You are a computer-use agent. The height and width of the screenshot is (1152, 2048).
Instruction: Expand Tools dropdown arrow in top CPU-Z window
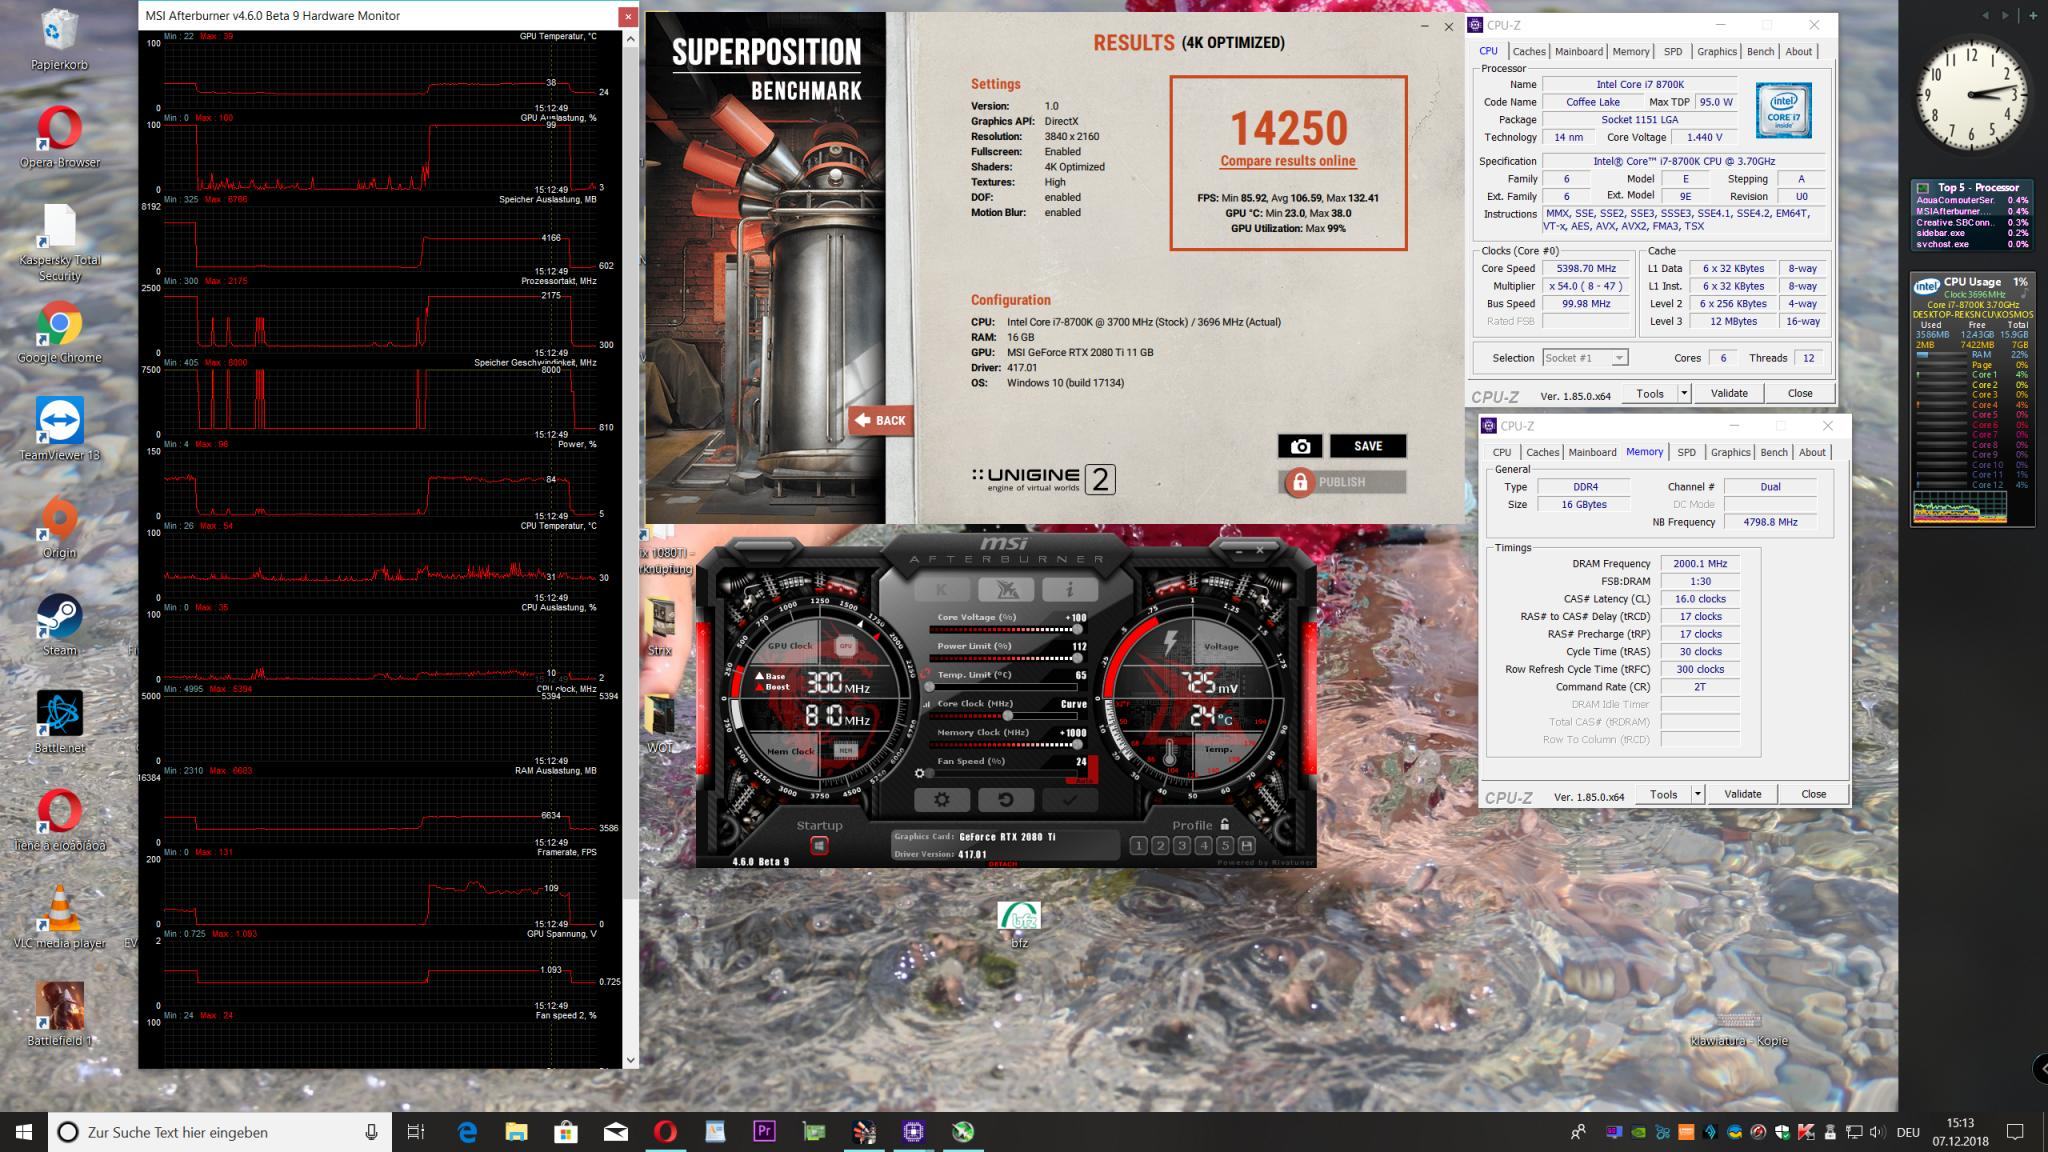point(1684,393)
